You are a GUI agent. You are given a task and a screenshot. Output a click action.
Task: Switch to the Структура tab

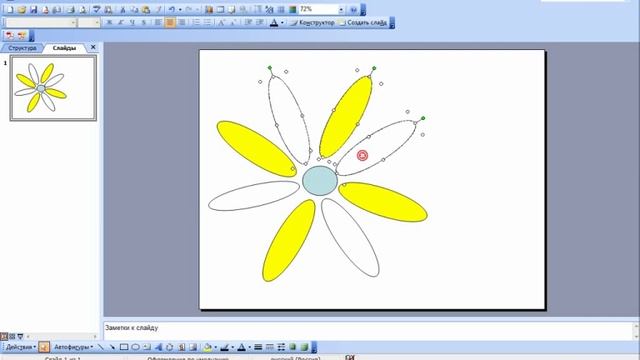(x=22, y=48)
